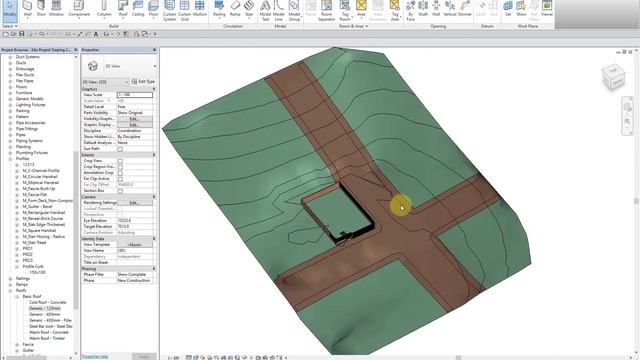Viewport: 640px width, 360px height.
Task: Collapse the Profiles tree node
Action: pos(10,159)
